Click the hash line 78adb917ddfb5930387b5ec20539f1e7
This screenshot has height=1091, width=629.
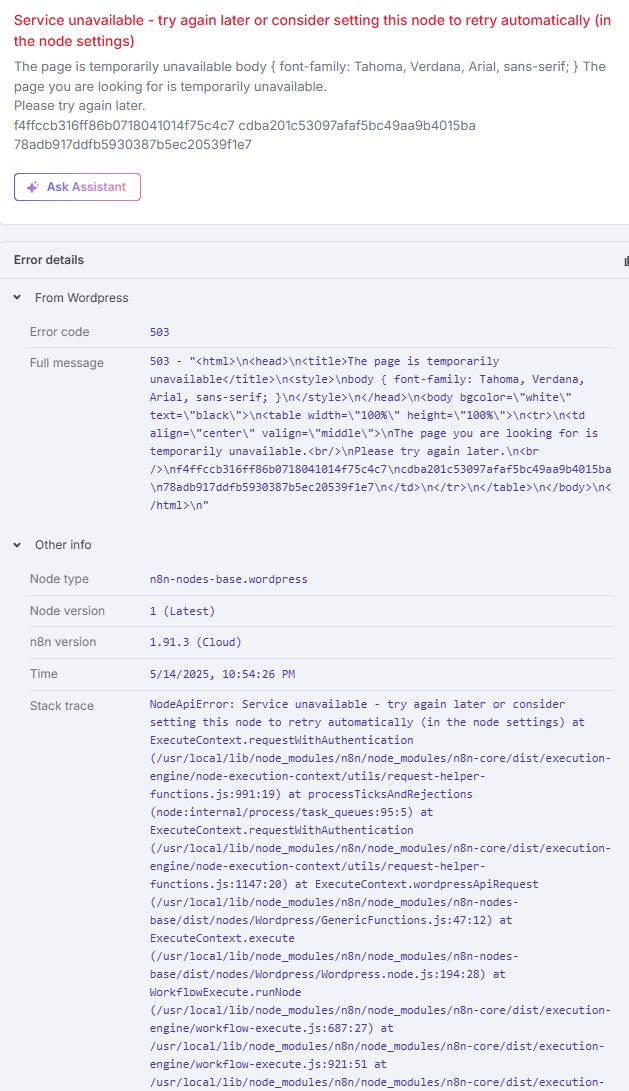click(133, 145)
